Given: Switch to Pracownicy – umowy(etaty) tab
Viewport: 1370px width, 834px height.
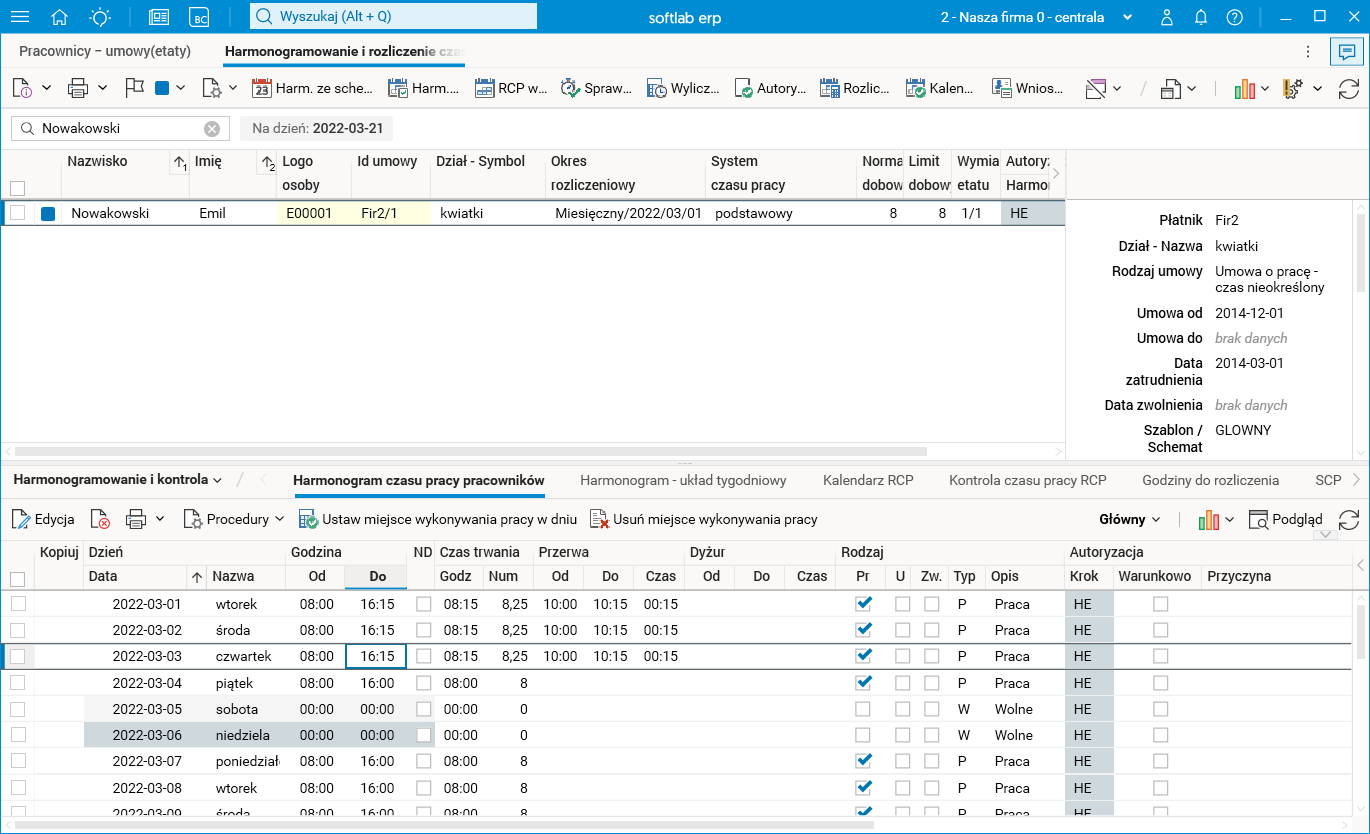Looking at the screenshot, I should [x=105, y=51].
